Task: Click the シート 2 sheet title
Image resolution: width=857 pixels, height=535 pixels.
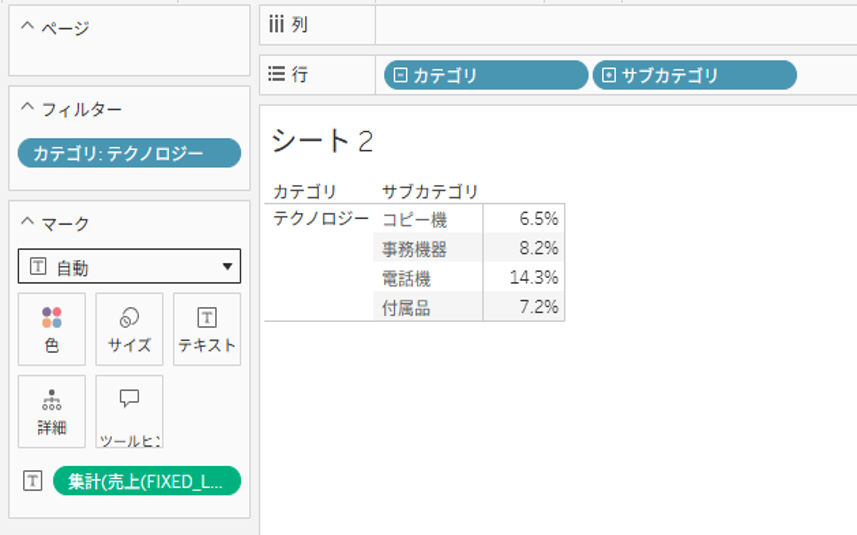Action: [x=322, y=141]
